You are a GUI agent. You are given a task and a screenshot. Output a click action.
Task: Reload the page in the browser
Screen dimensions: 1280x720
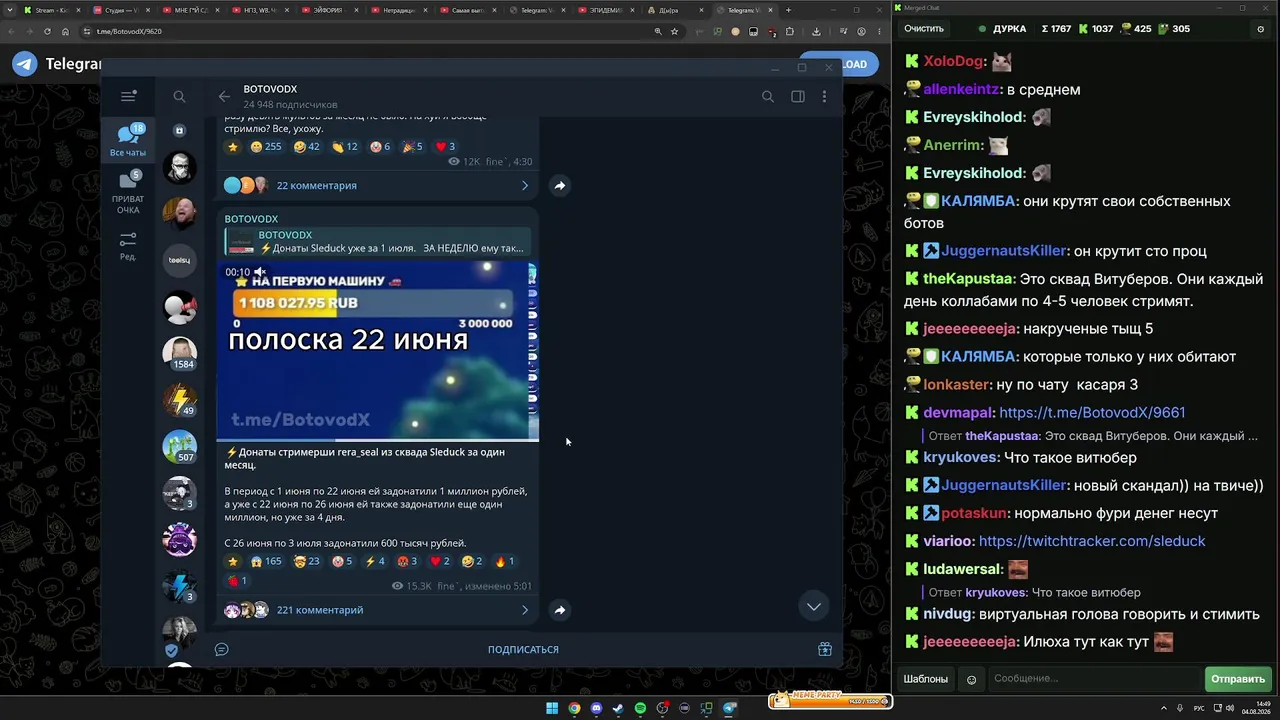[x=47, y=31]
